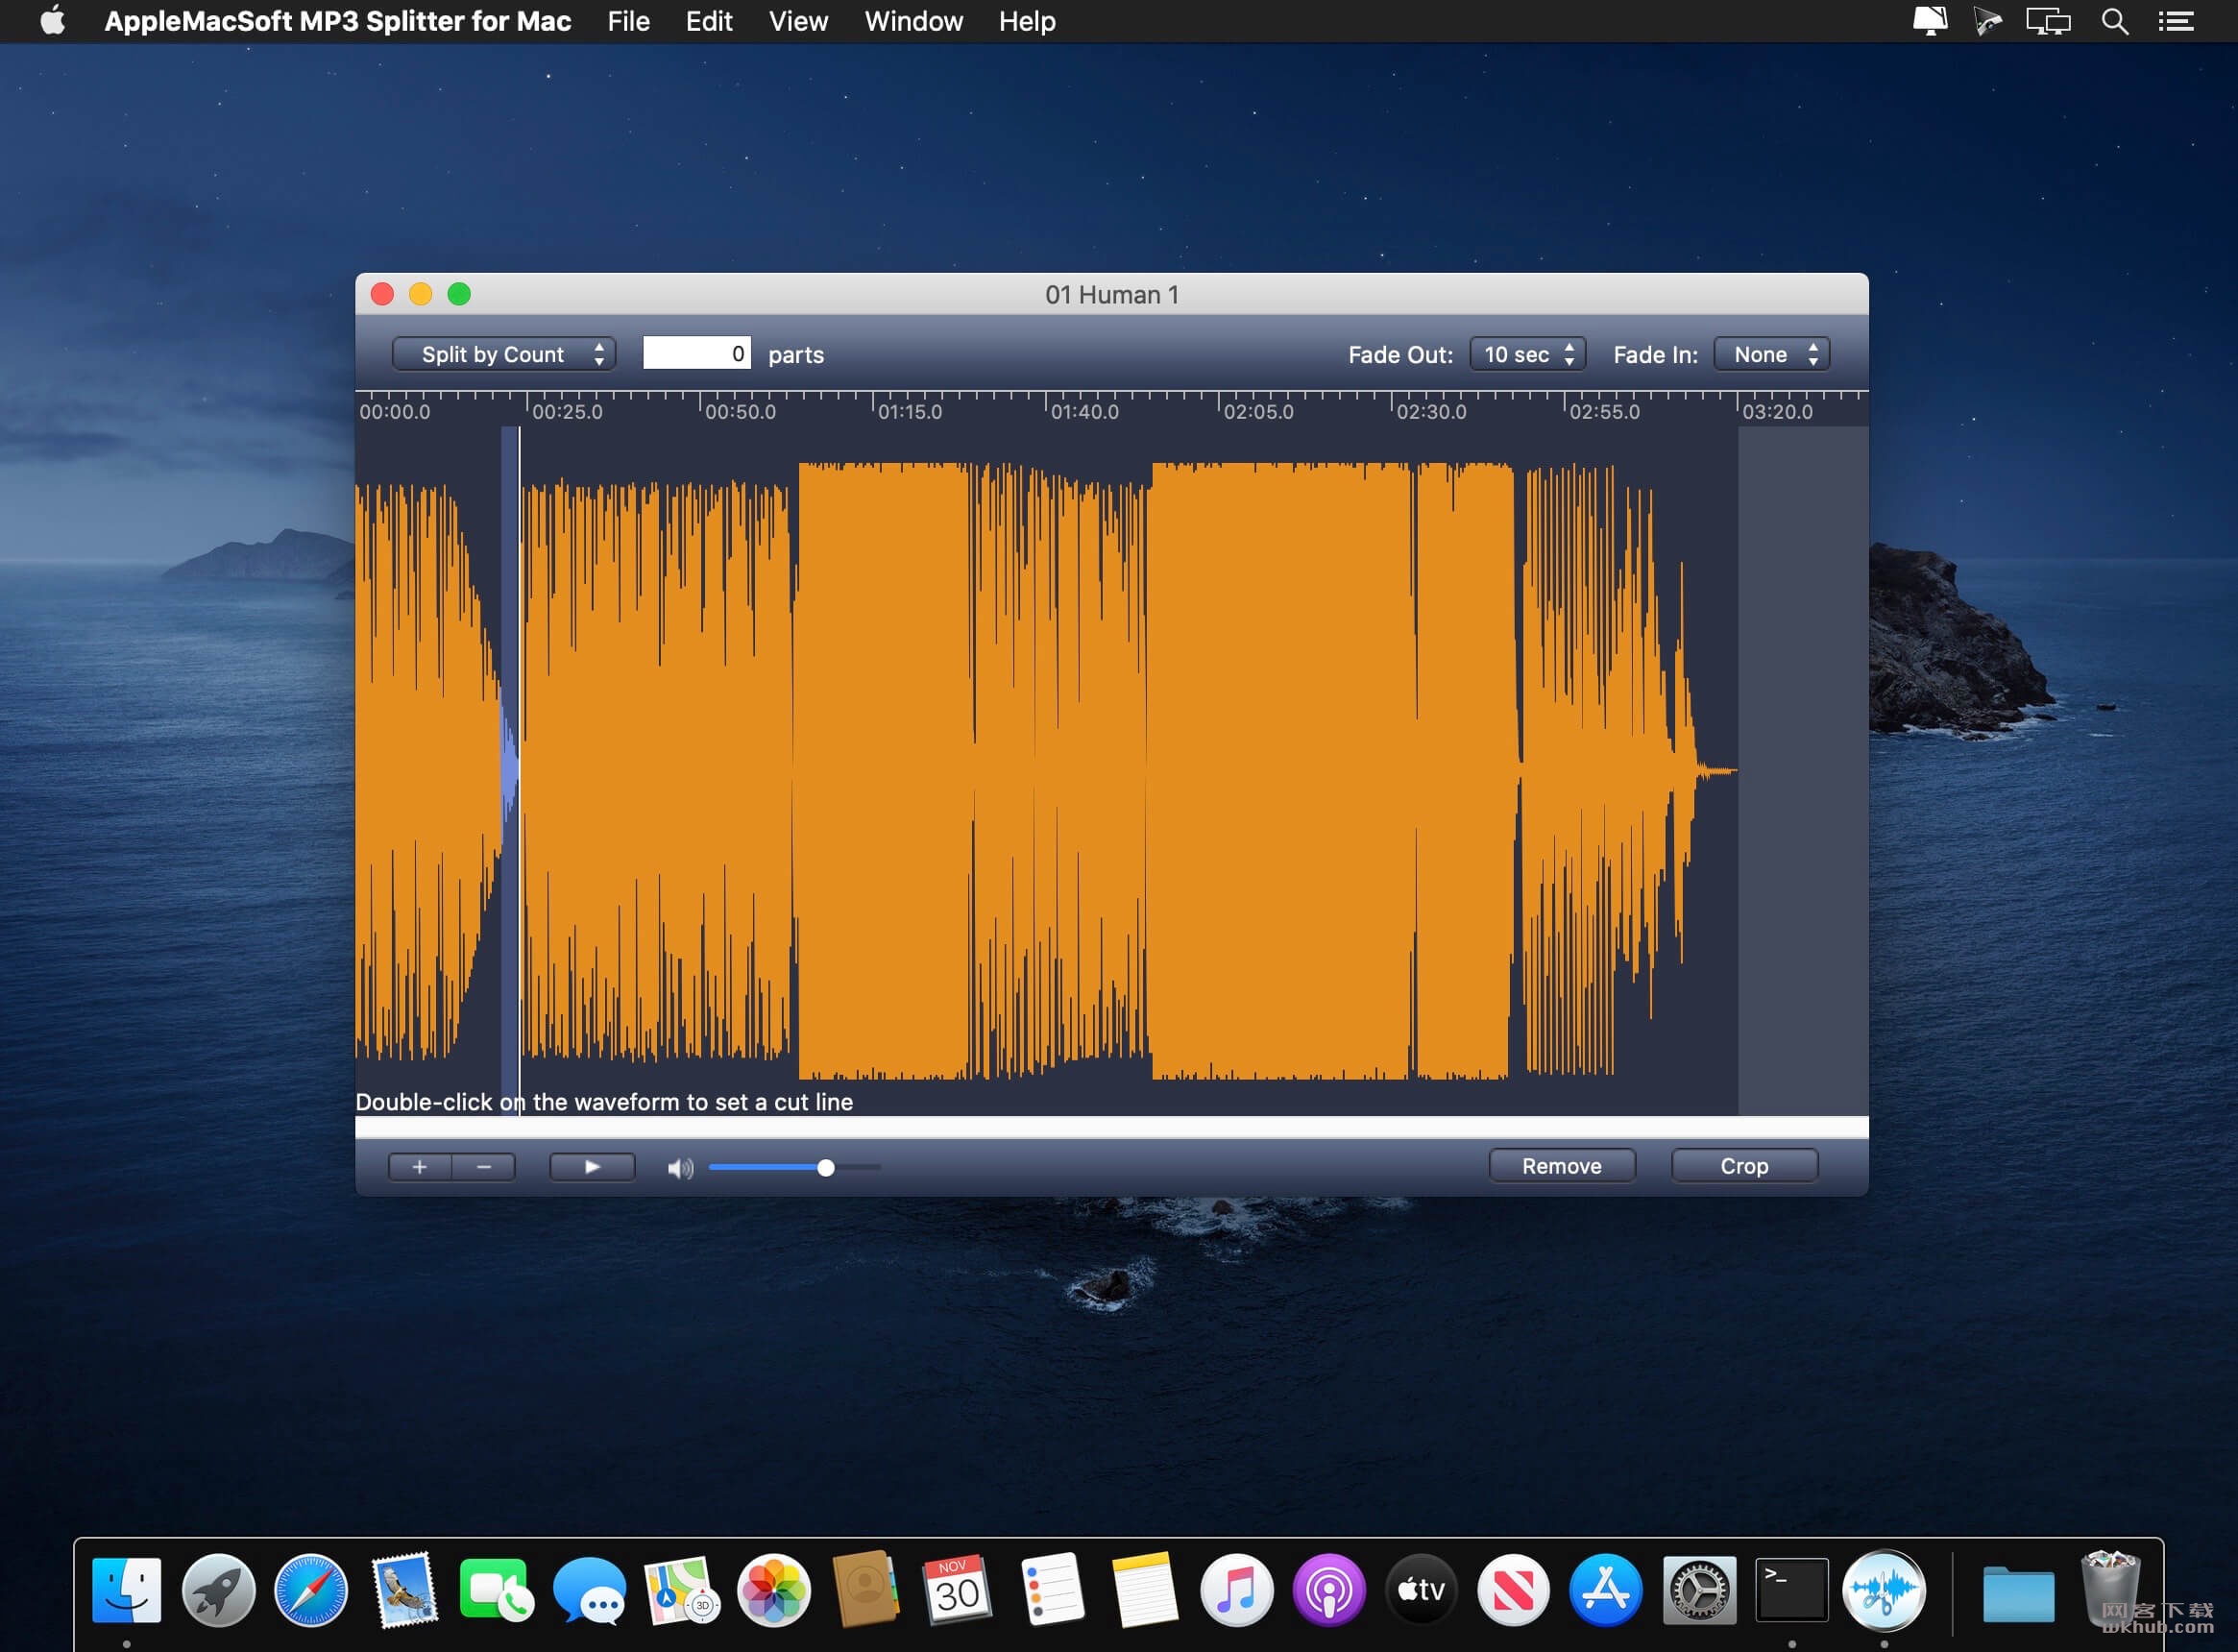Open Apple TV from the Dock
This screenshot has width=2238, height=1652.
1421,1590
